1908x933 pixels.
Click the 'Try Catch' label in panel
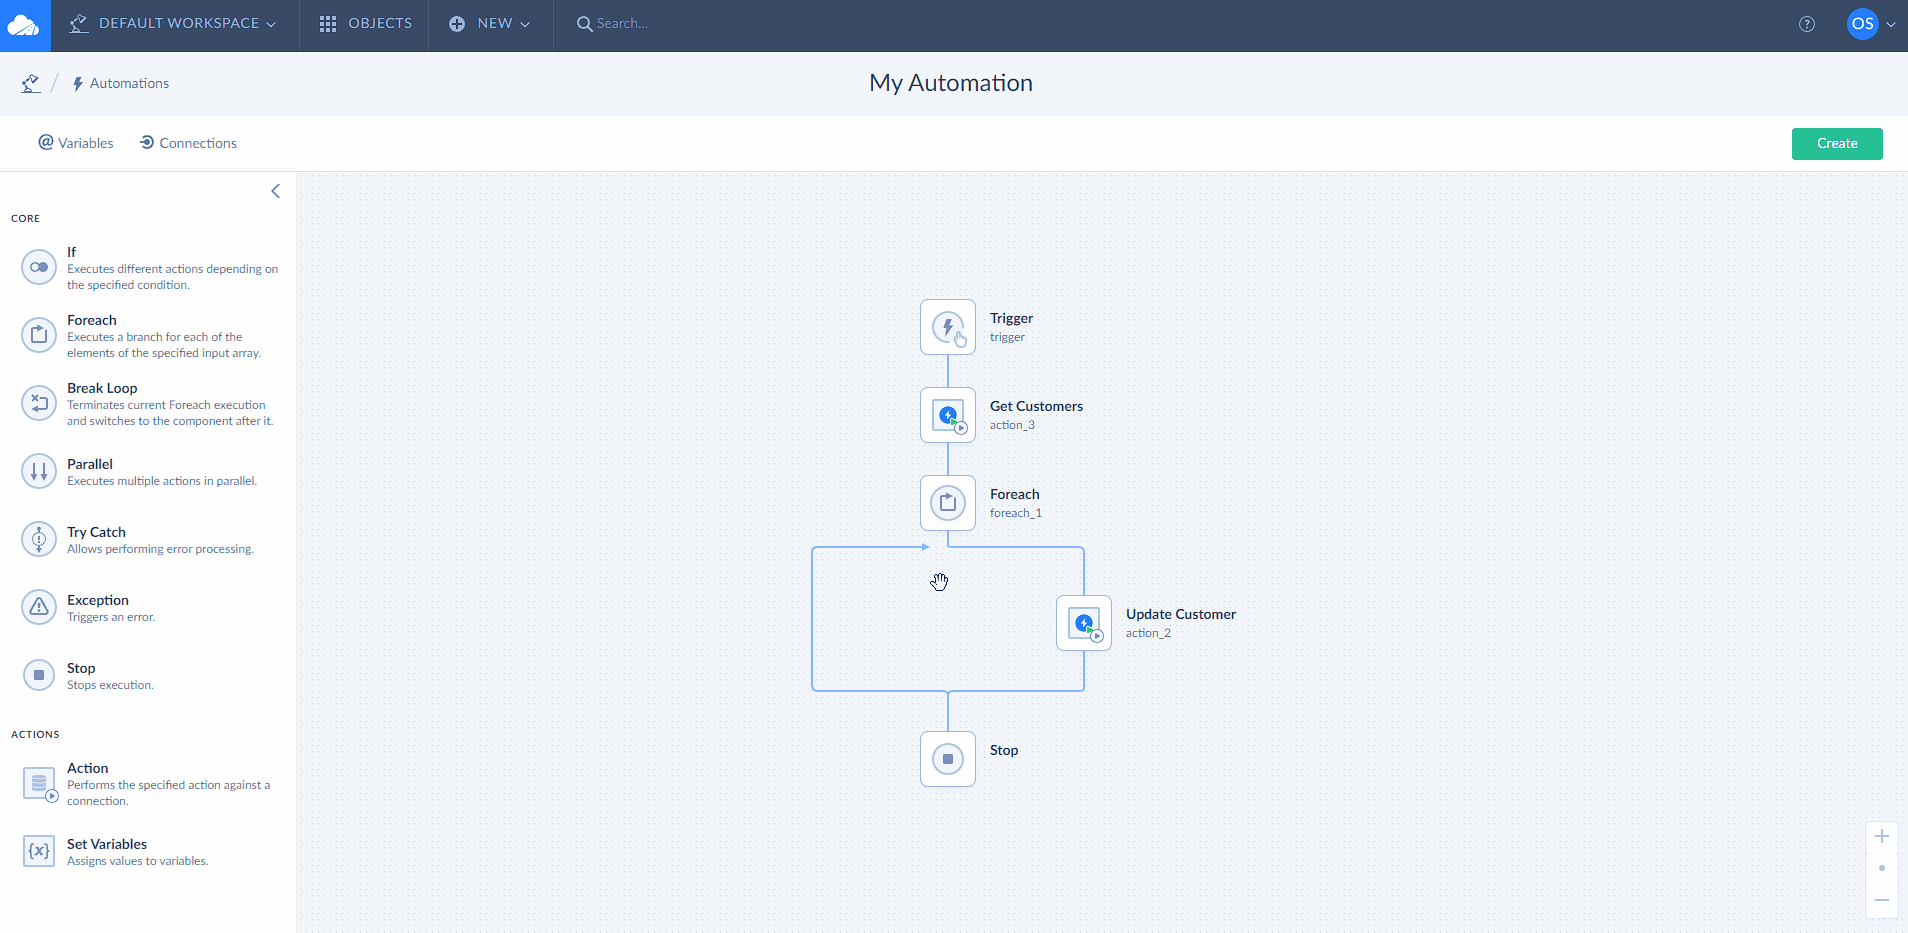96,532
